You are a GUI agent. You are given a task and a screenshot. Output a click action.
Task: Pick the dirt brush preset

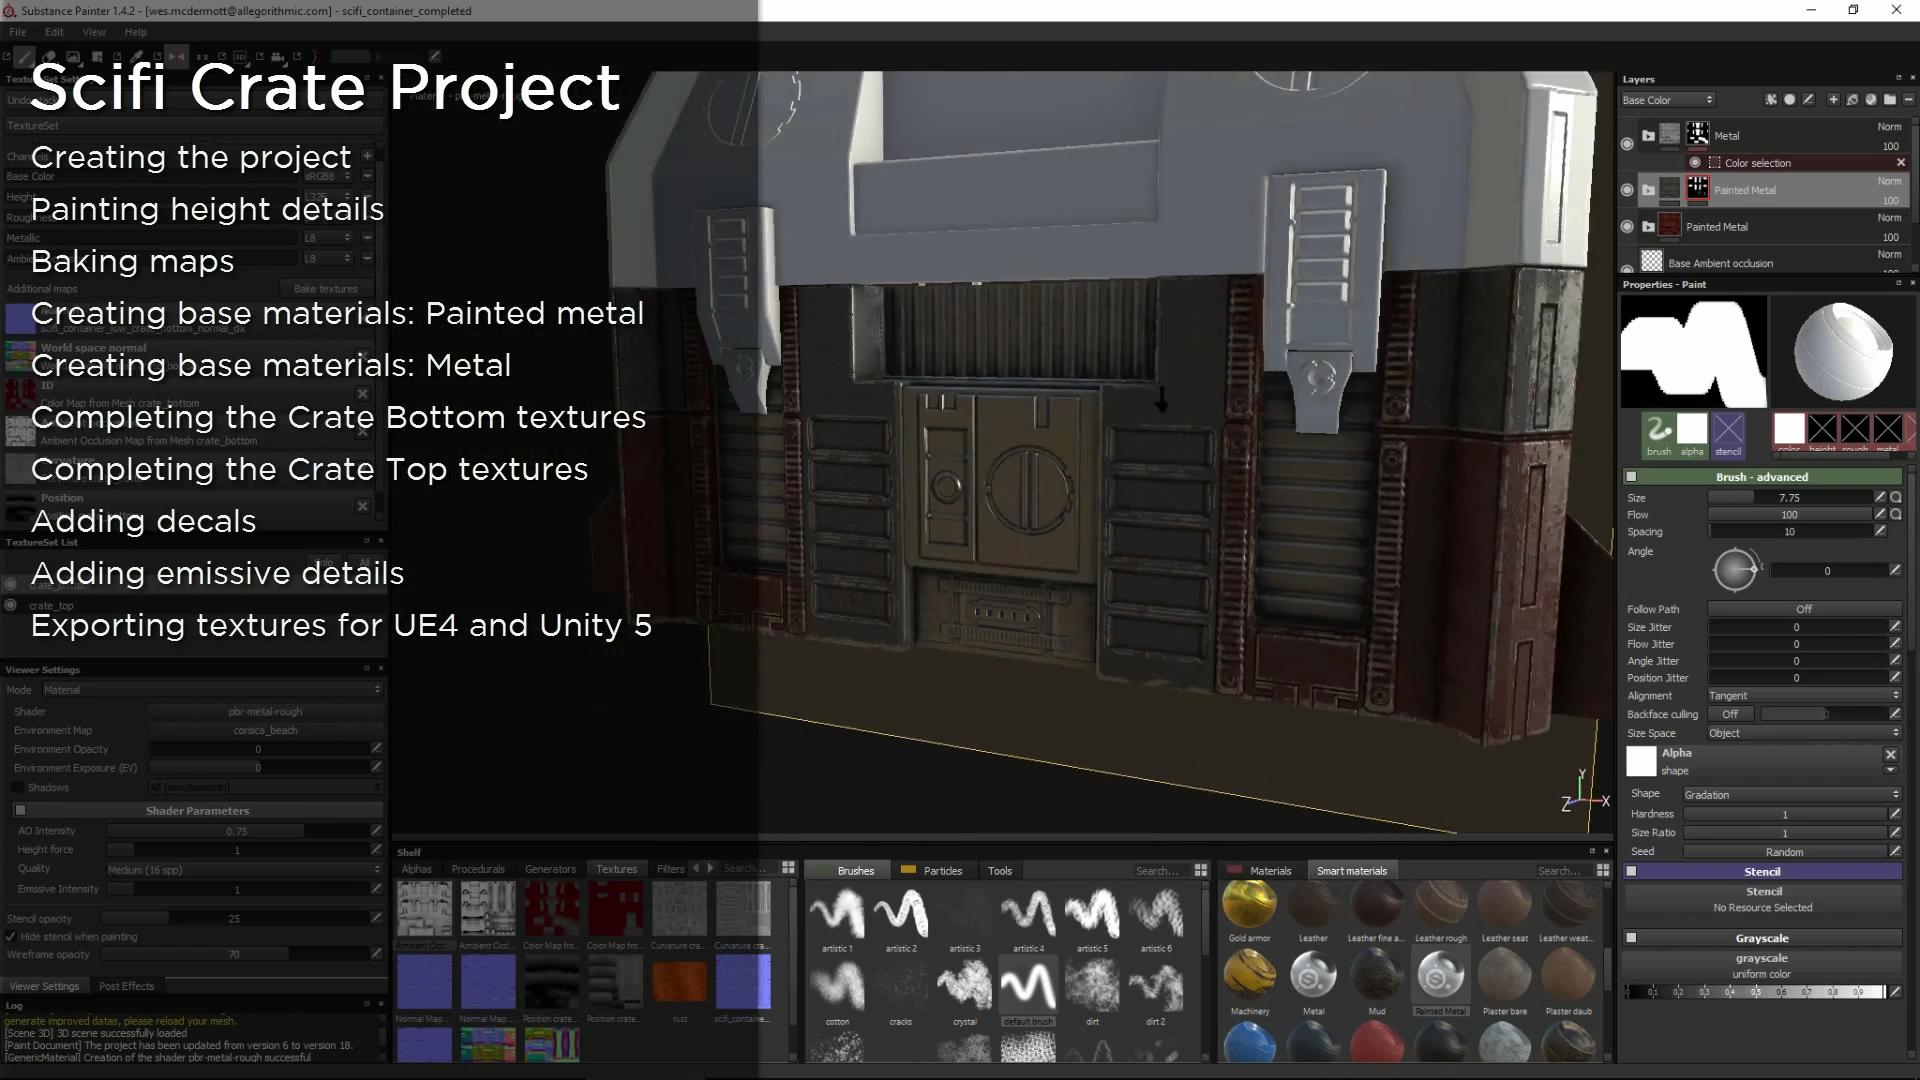[x=1092, y=985]
